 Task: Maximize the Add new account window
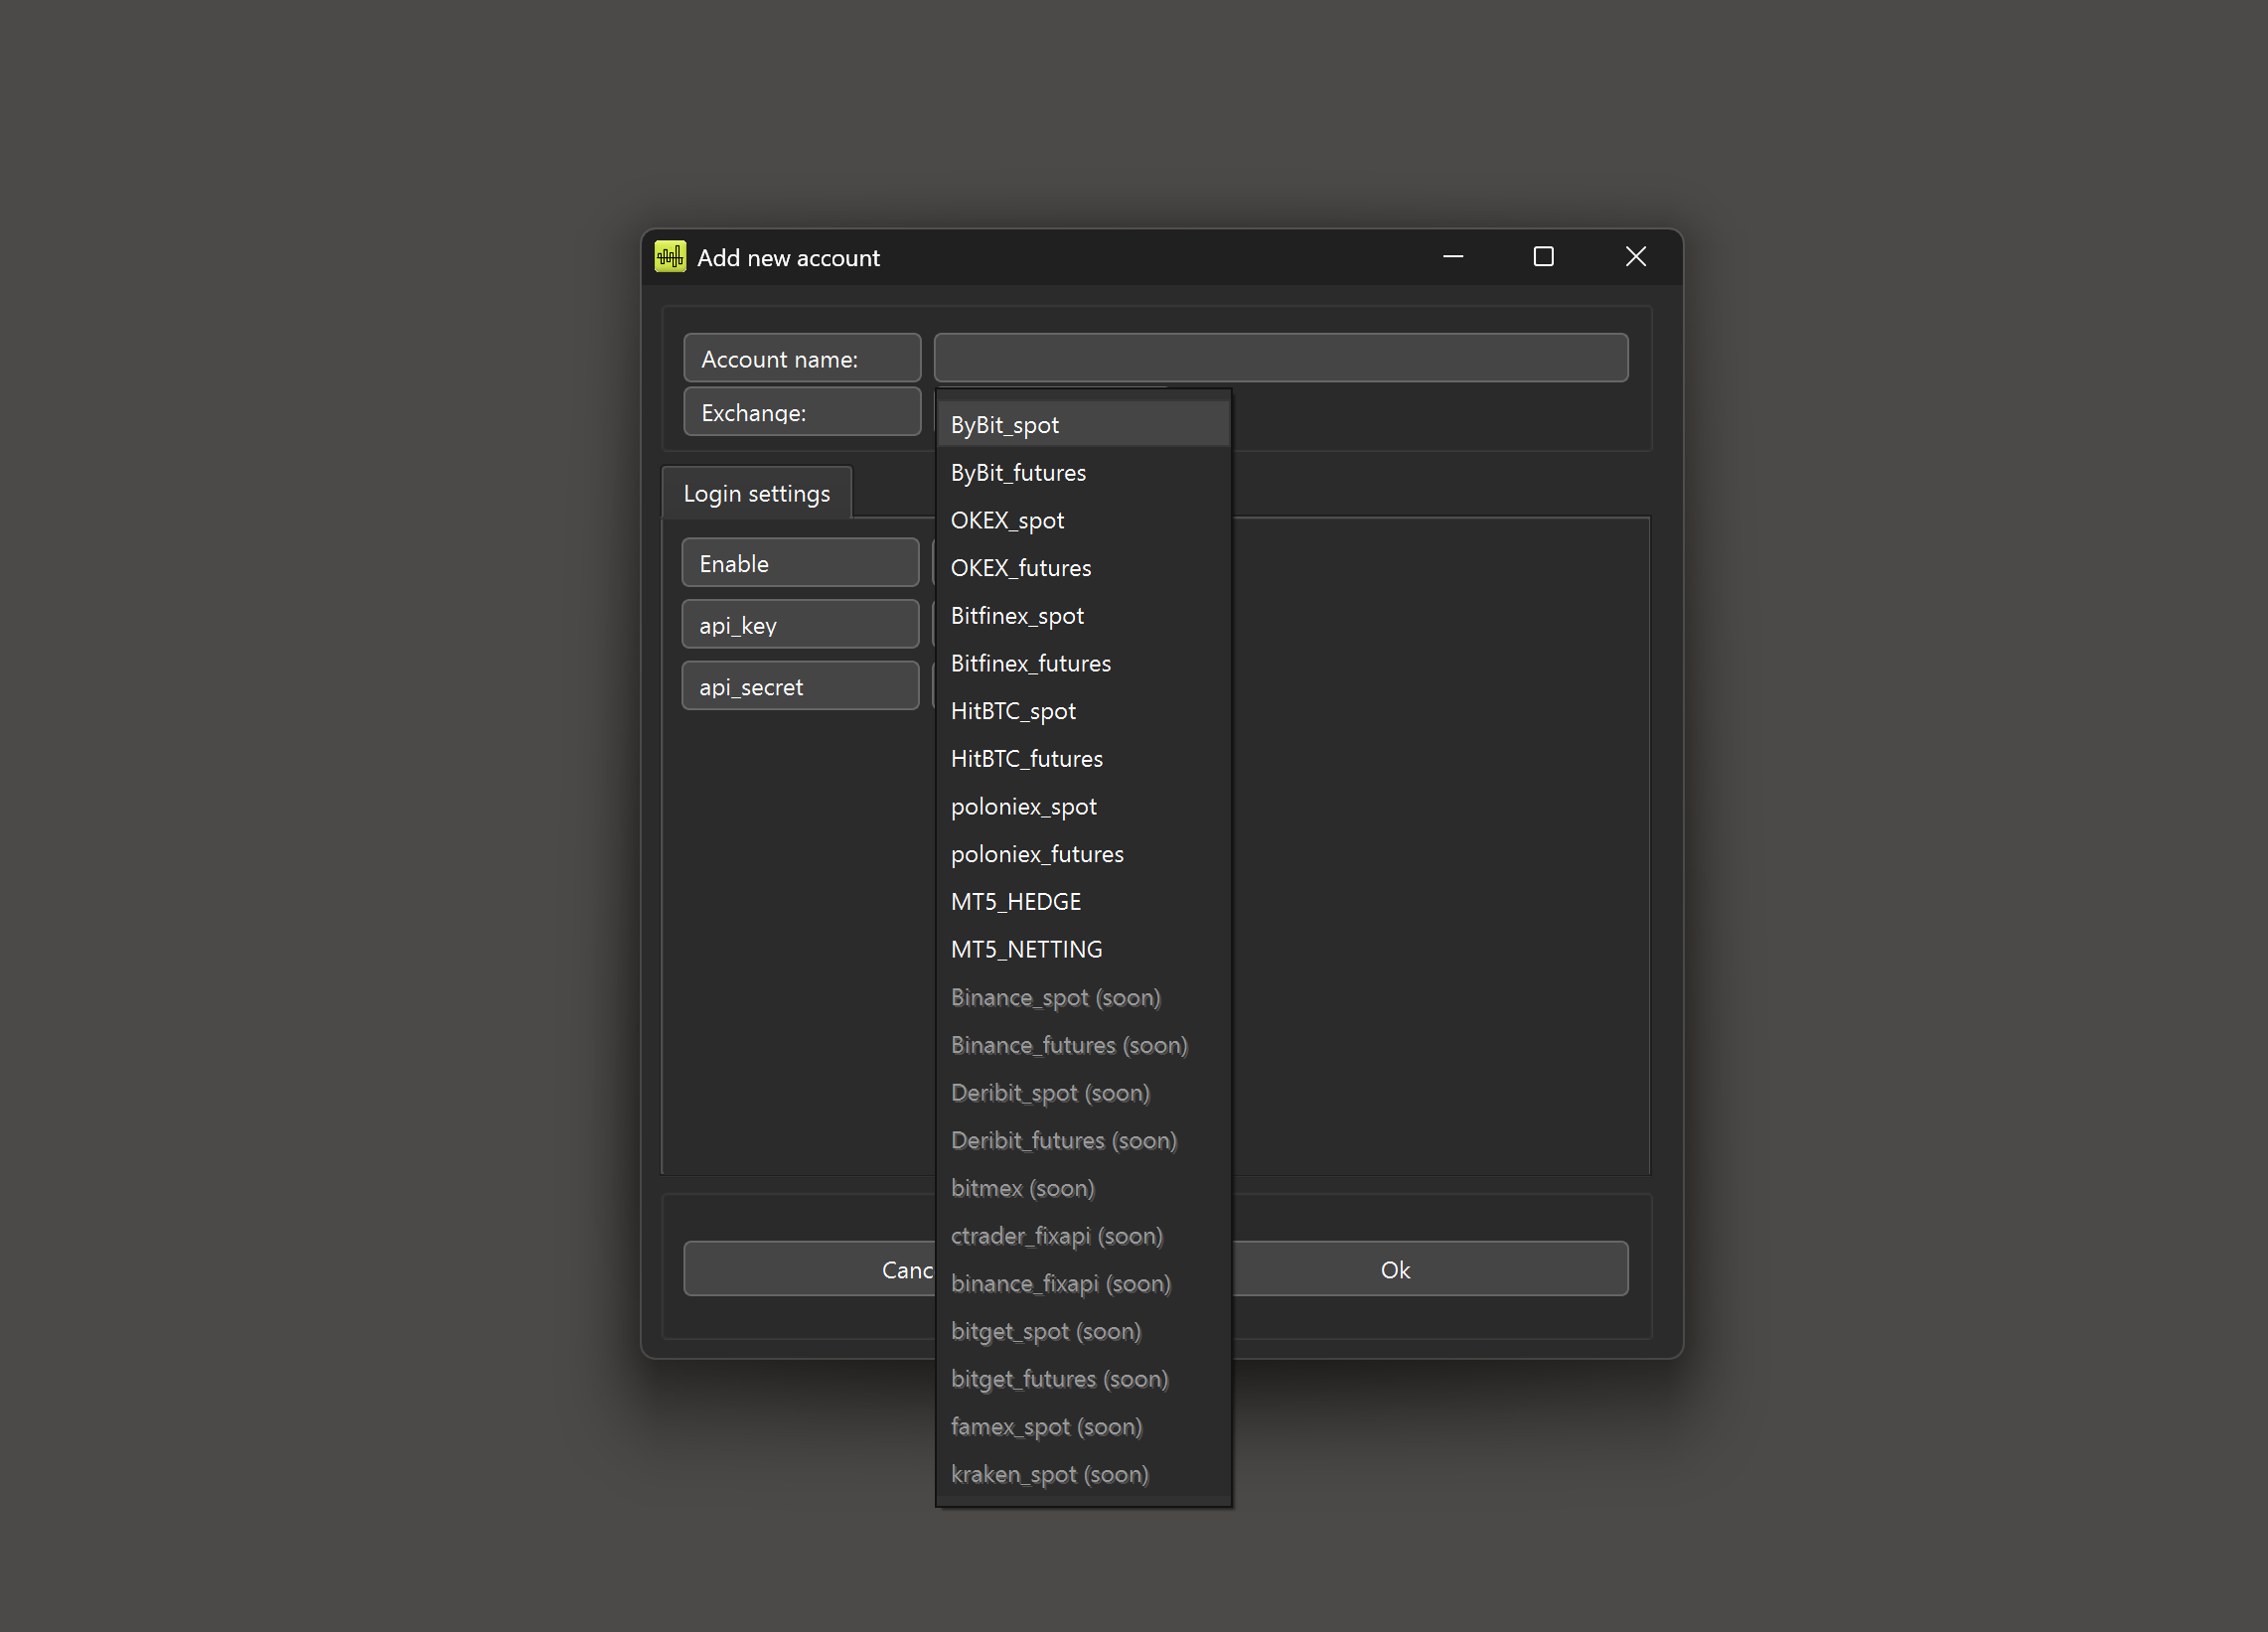(x=1543, y=257)
